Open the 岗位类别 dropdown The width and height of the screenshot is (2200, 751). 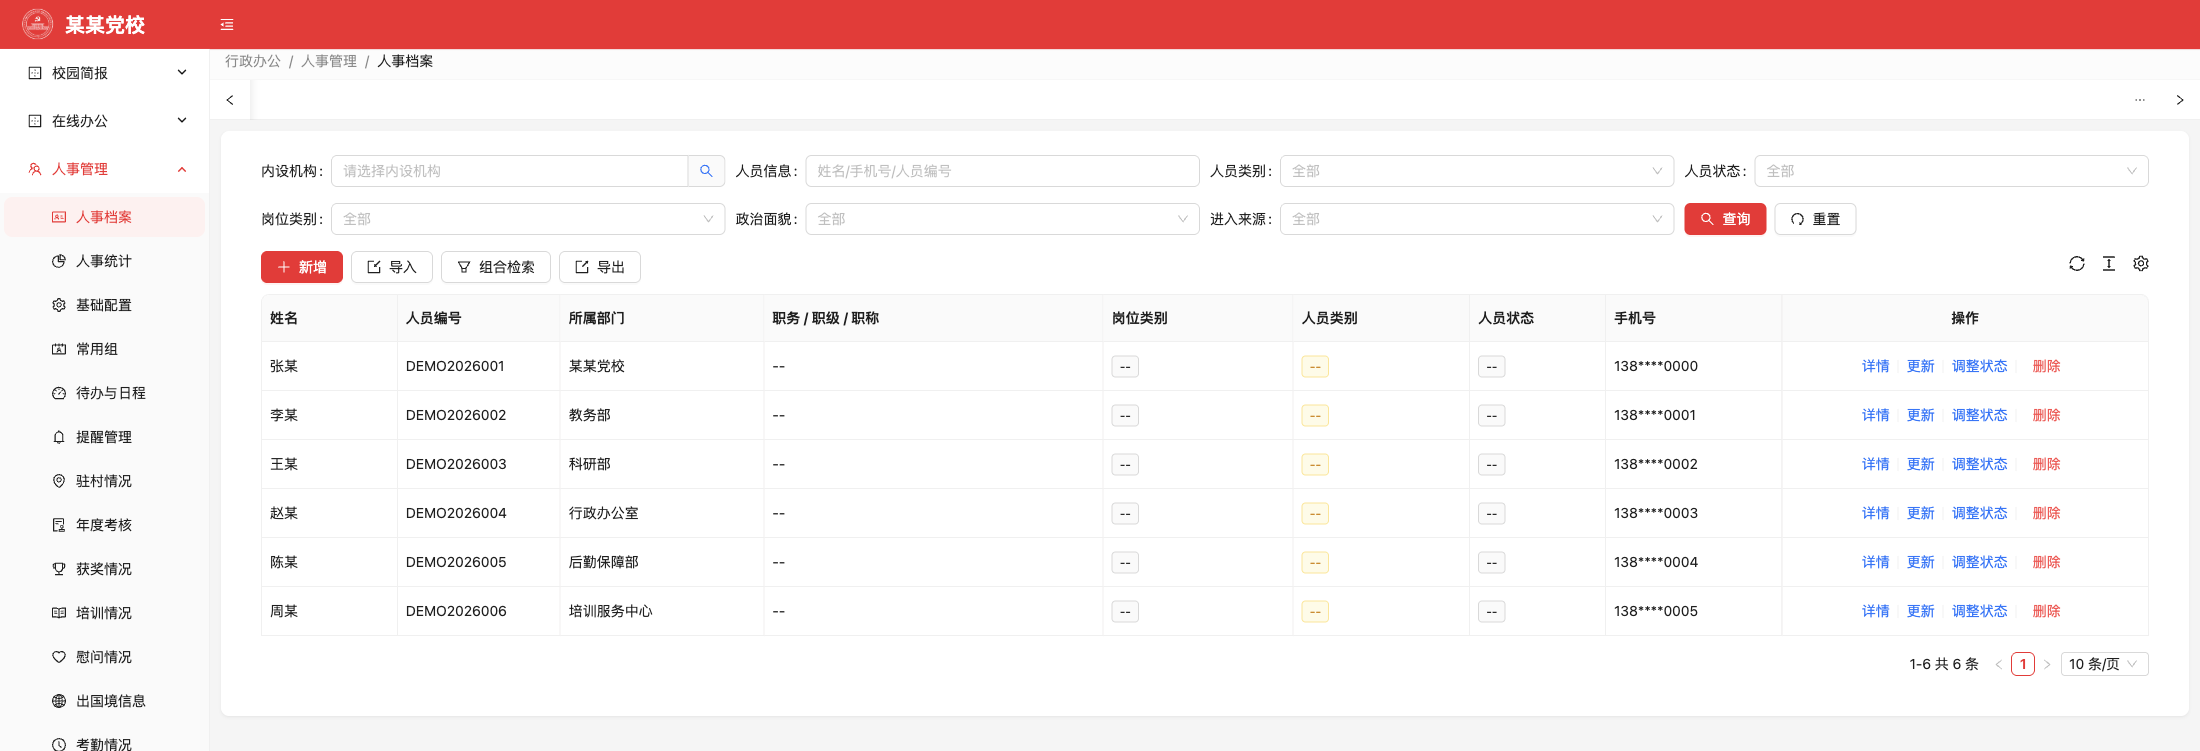pyautogui.click(x=528, y=219)
